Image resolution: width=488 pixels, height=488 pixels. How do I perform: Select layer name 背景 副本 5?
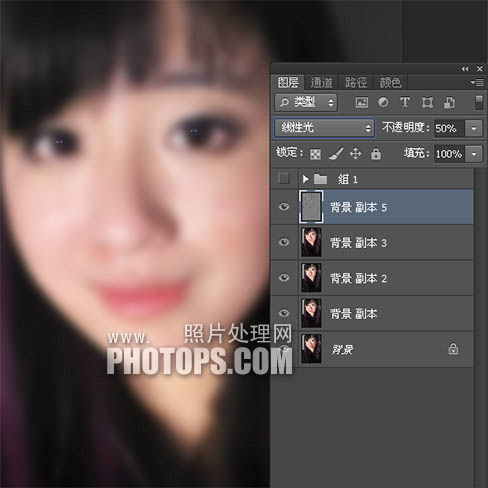pyautogui.click(x=358, y=207)
